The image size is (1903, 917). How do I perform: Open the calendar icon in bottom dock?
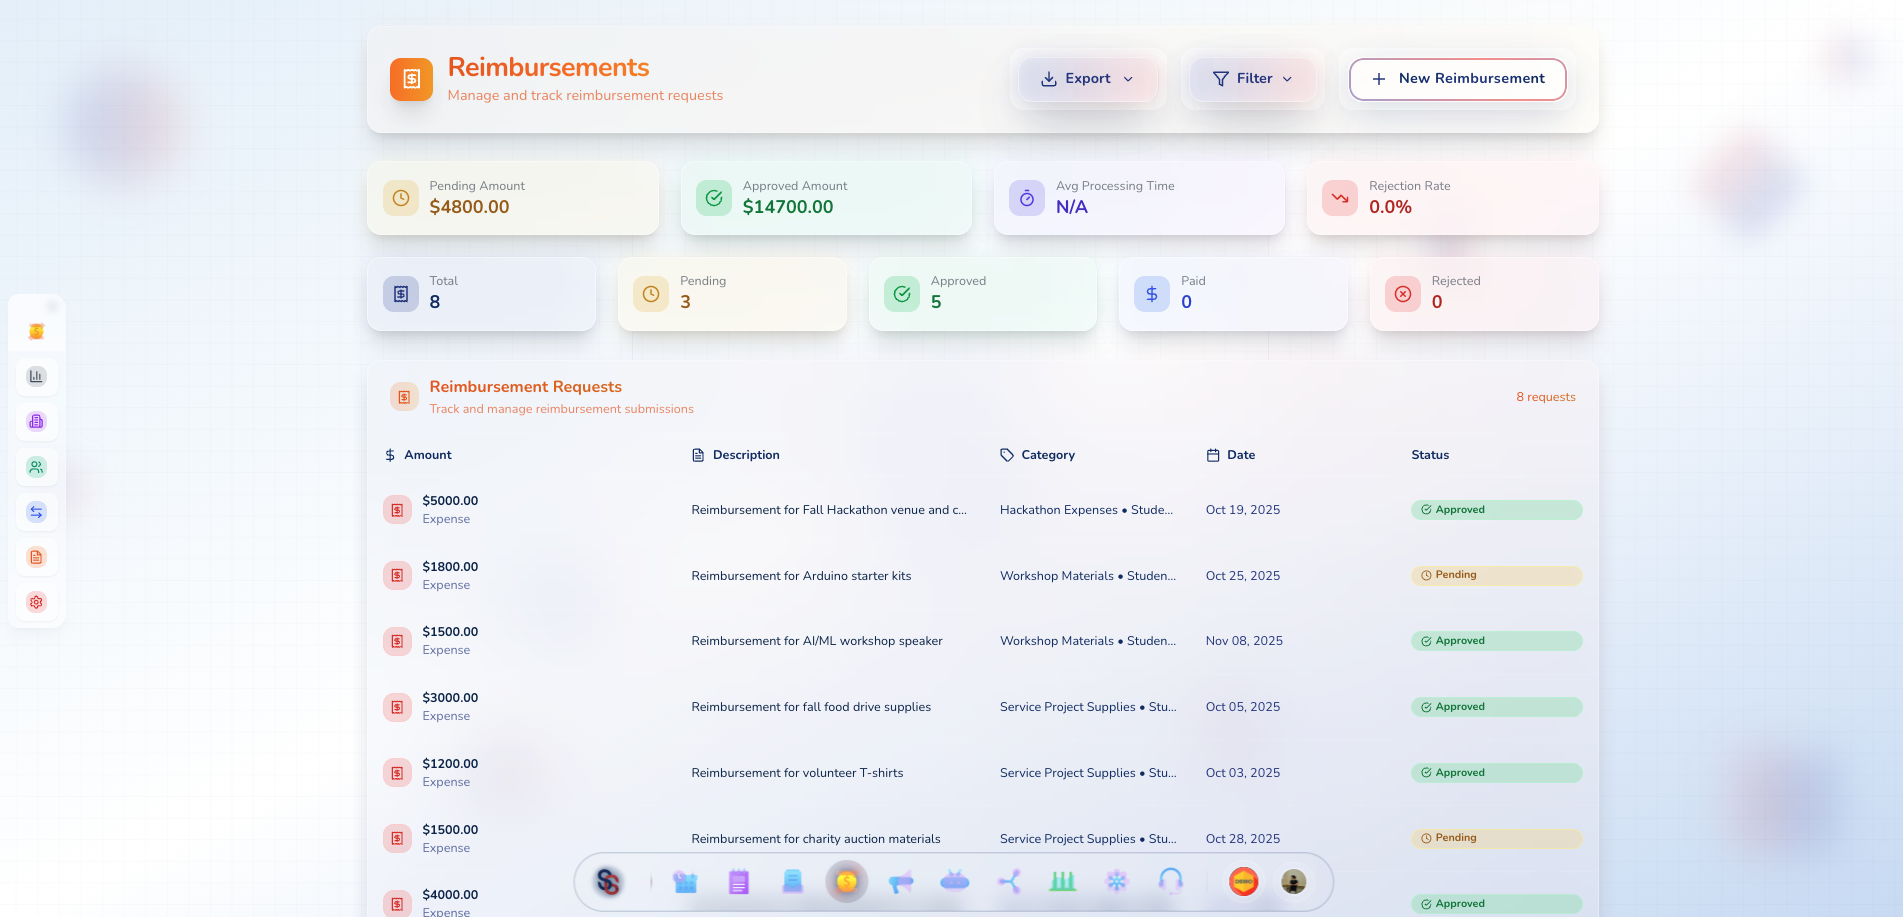tap(685, 881)
